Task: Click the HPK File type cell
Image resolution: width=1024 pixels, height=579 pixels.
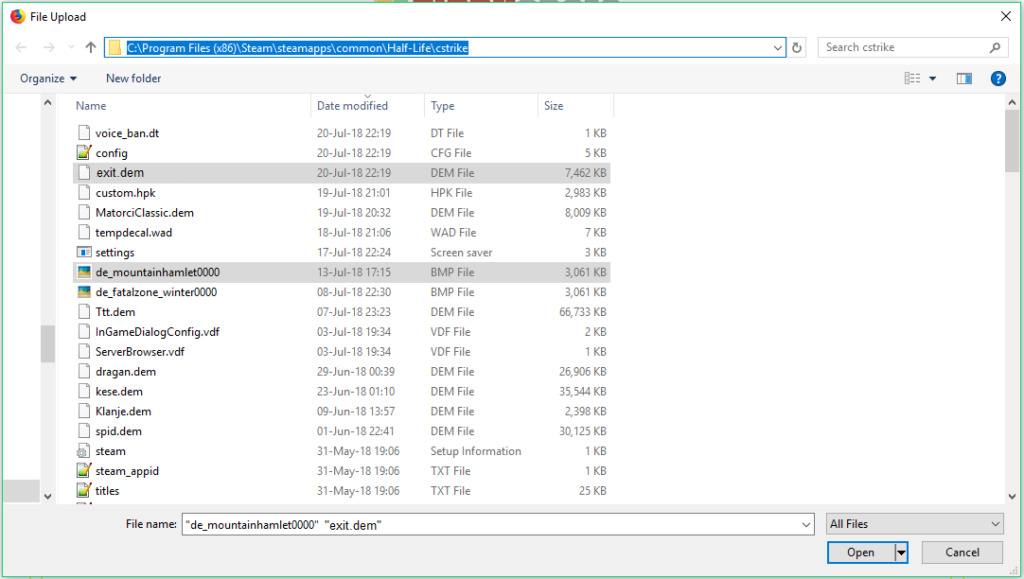Action: pyautogui.click(x=451, y=193)
